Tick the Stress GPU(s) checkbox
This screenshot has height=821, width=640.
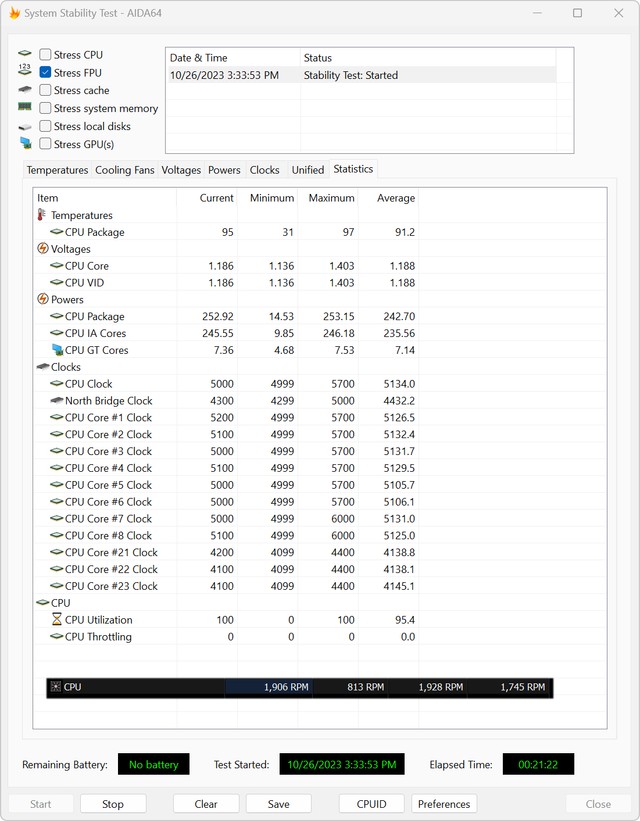(46, 144)
